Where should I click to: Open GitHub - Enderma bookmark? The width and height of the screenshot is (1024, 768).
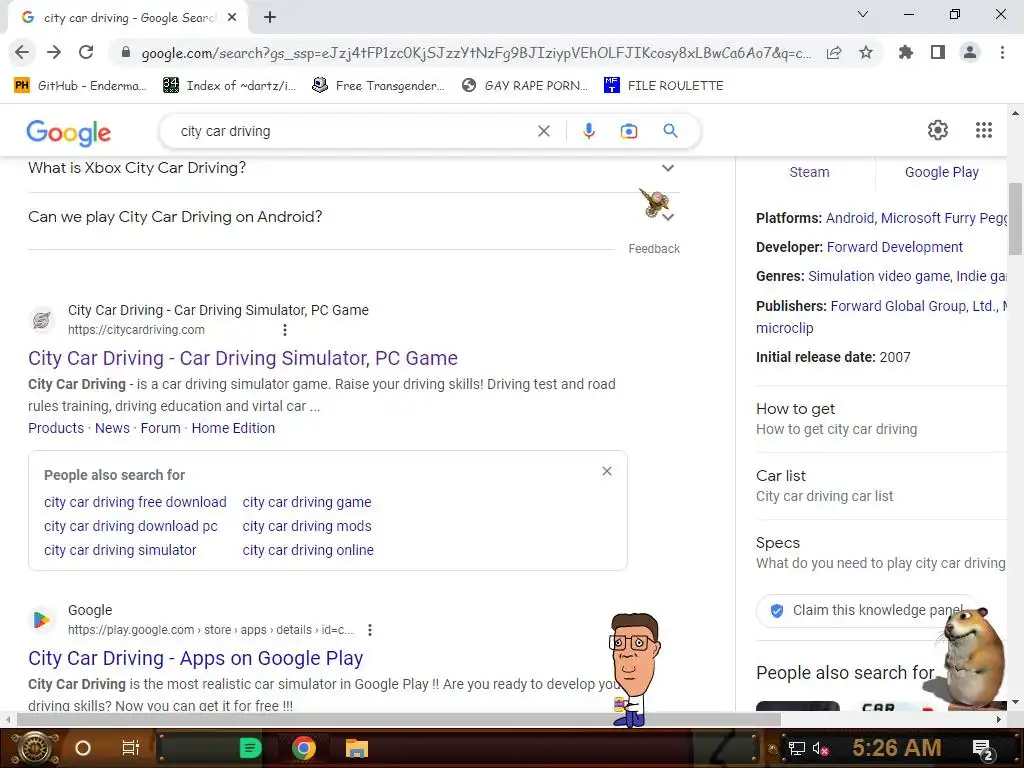coord(80,86)
